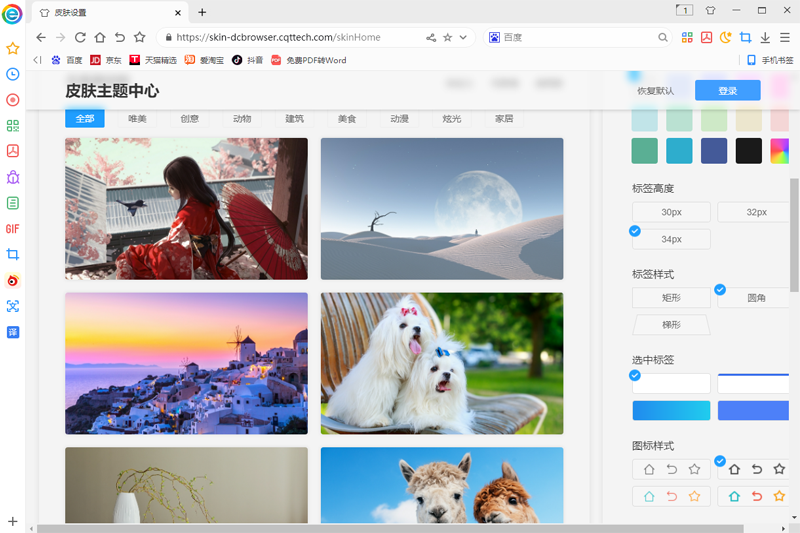Open the GIF tool in sidebar
Image resolution: width=800 pixels, height=533 pixels.
(12, 229)
